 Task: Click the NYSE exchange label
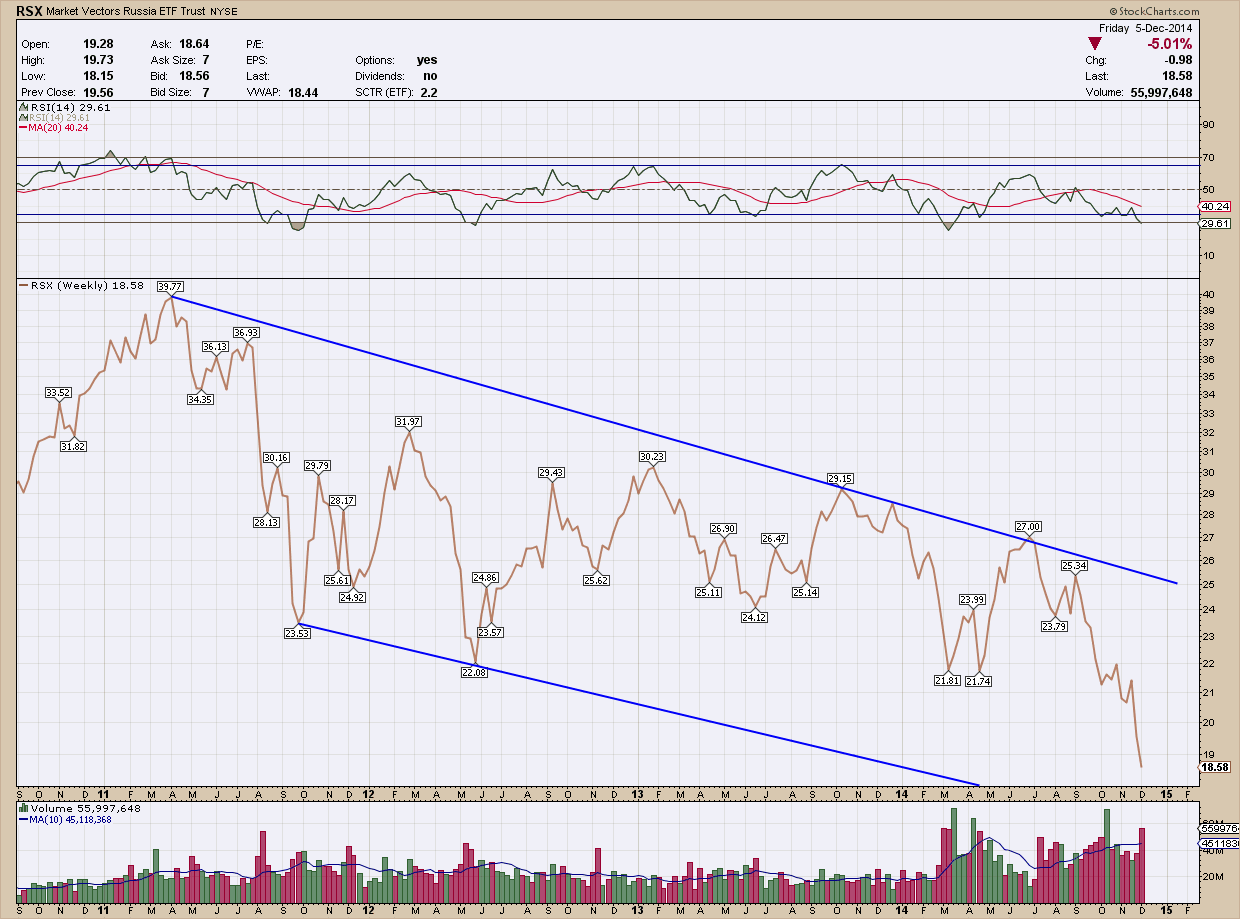(x=223, y=13)
